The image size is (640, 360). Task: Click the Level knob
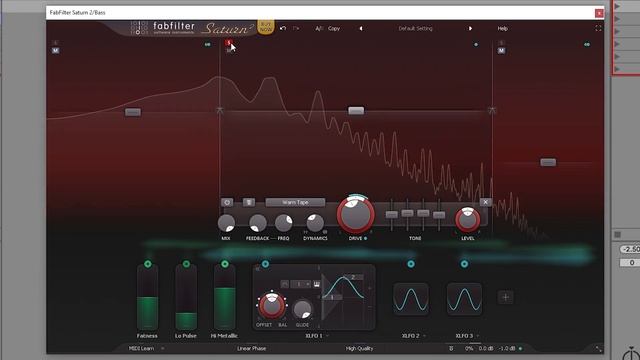tap(467, 220)
